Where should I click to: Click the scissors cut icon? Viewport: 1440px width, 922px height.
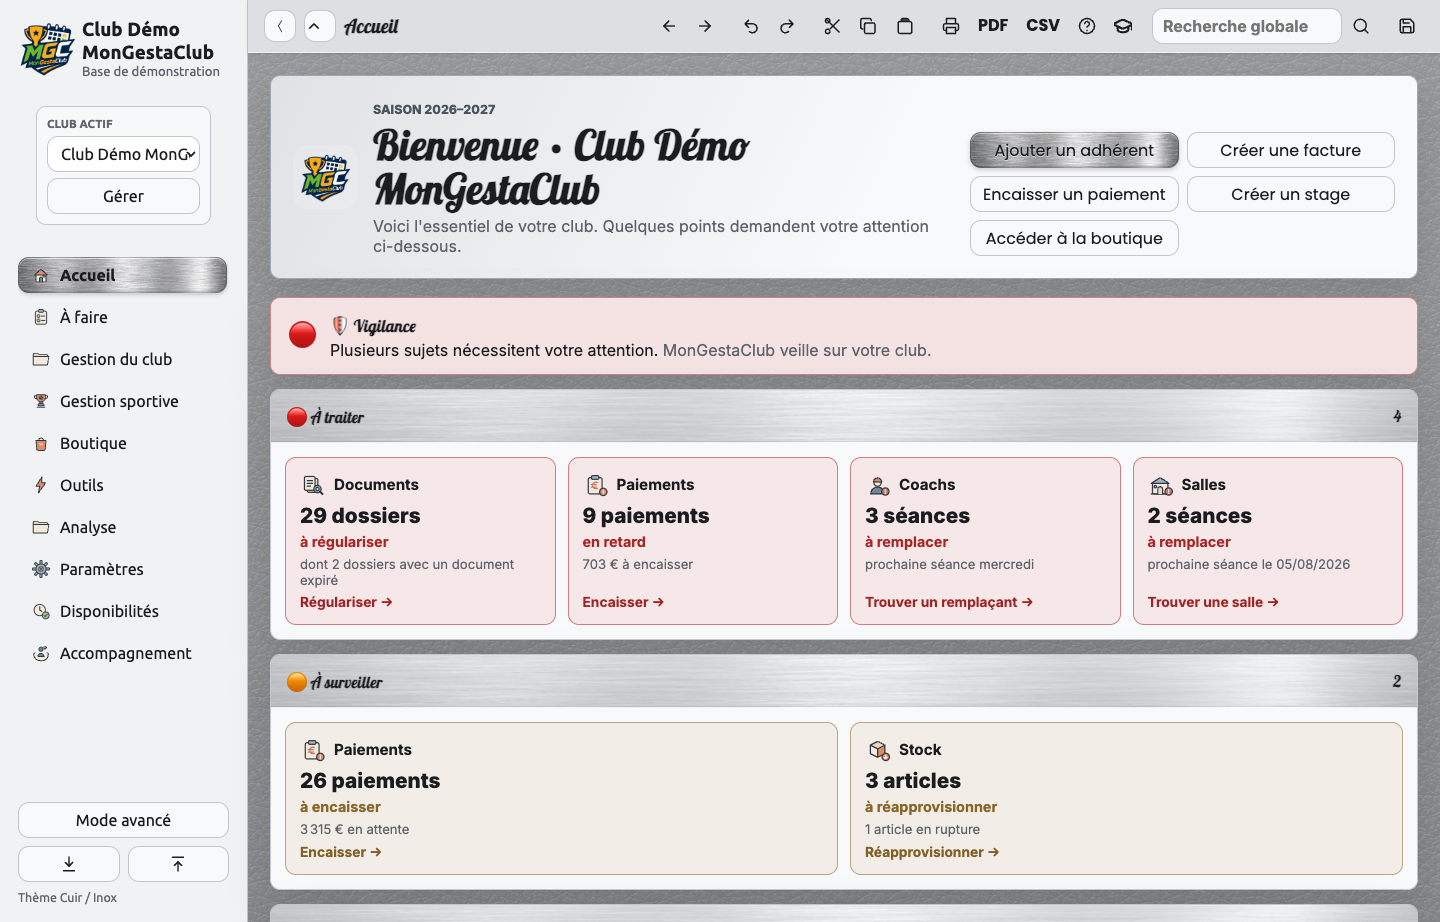tap(832, 26)
